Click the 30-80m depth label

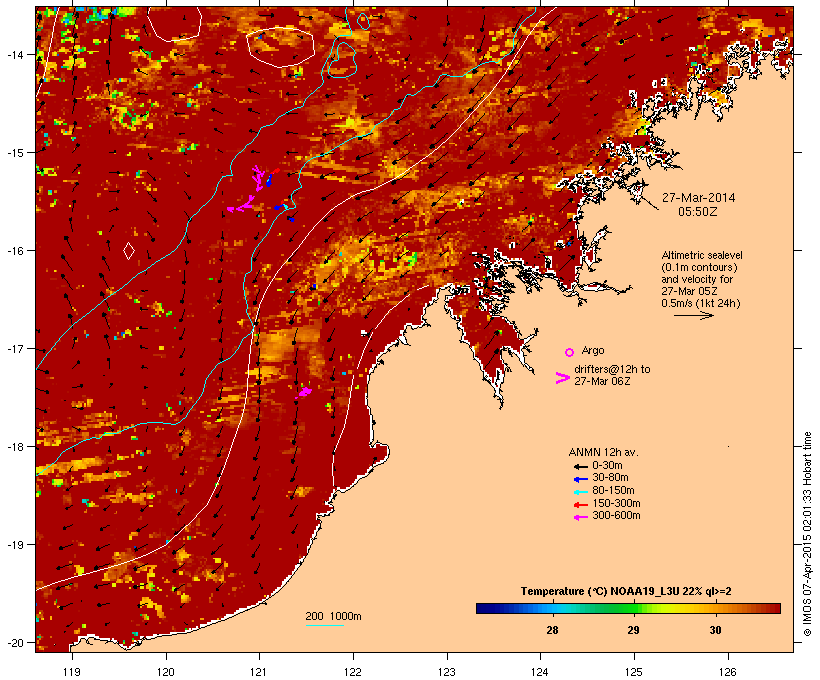pyautogui.click(x=610, y=478)
